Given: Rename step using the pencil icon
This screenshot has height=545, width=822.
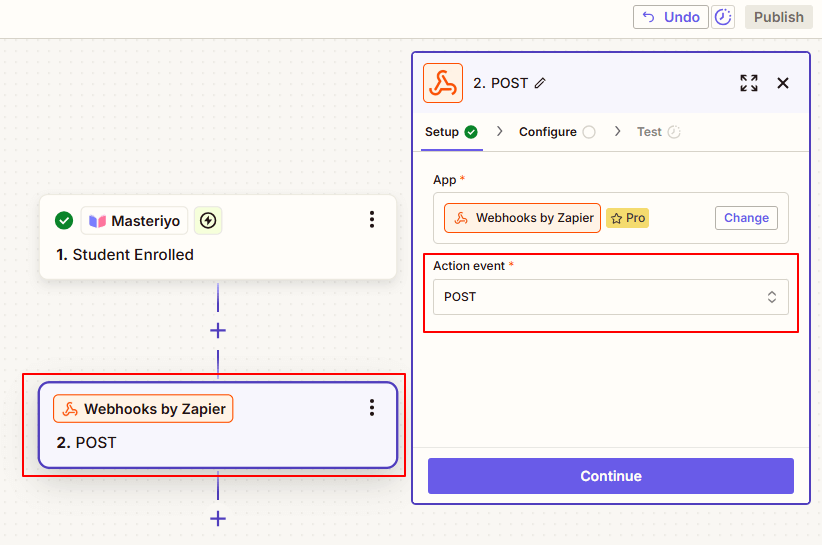Looking at the screenshot, I should (x=540, y=83).
